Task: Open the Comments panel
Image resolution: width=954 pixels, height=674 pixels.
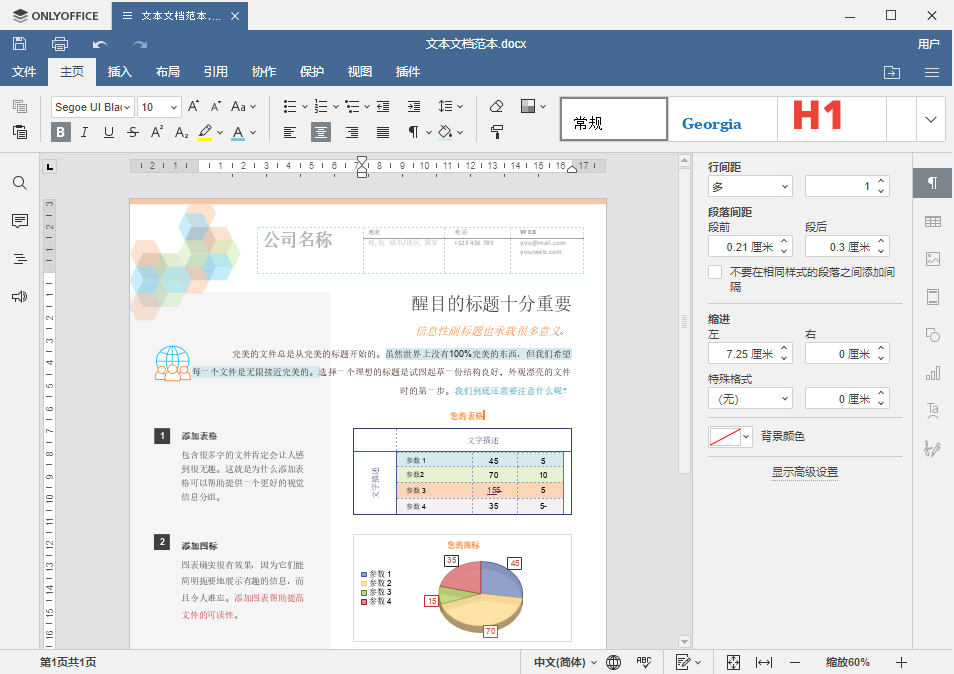Action: click(19, 221)
